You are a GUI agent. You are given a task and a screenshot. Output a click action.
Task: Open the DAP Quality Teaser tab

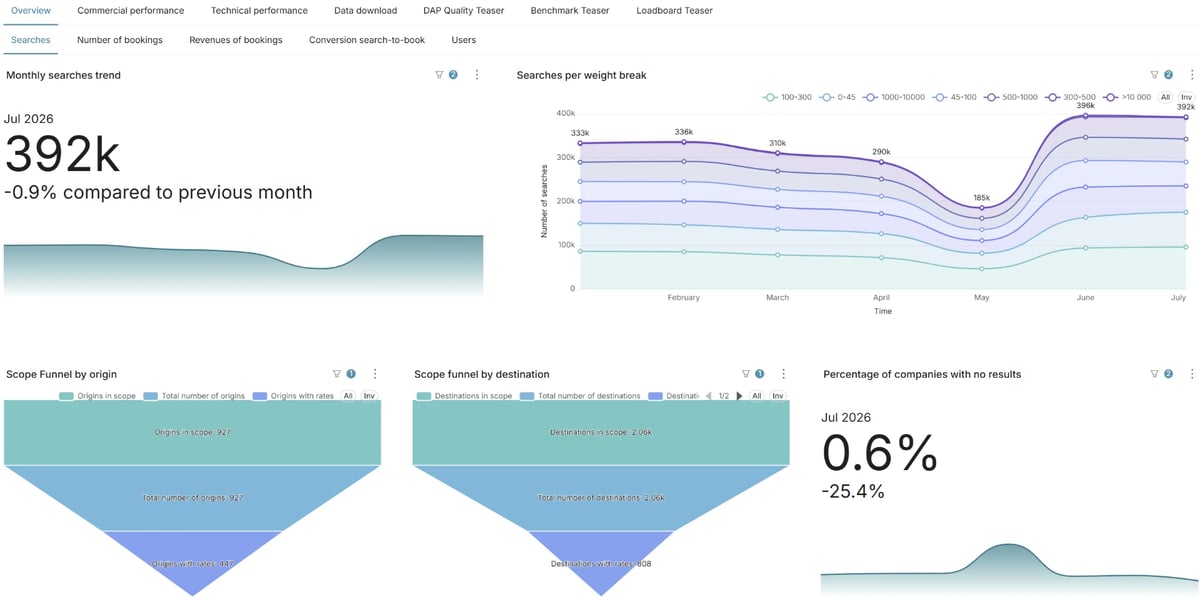coord(464,10)
